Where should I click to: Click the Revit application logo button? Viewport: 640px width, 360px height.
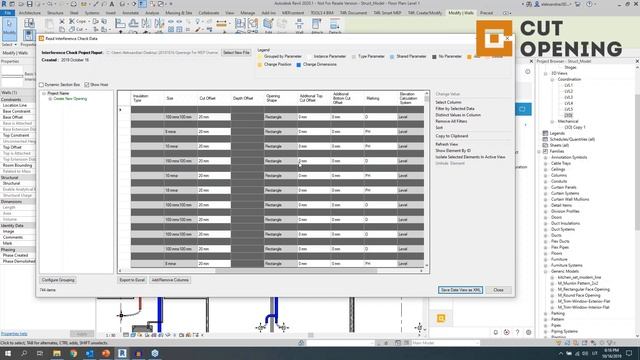pos(4,4)
